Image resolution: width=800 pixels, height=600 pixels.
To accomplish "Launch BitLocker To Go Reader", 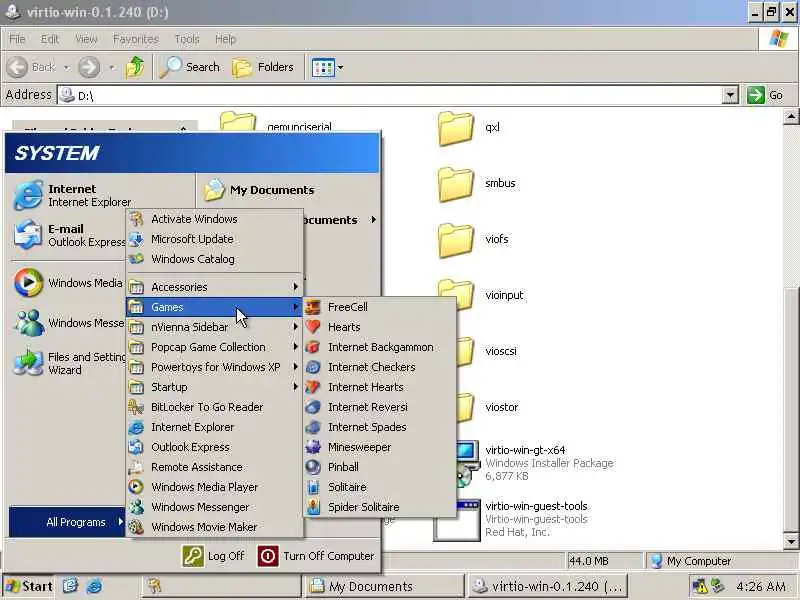I will [214, 407].
